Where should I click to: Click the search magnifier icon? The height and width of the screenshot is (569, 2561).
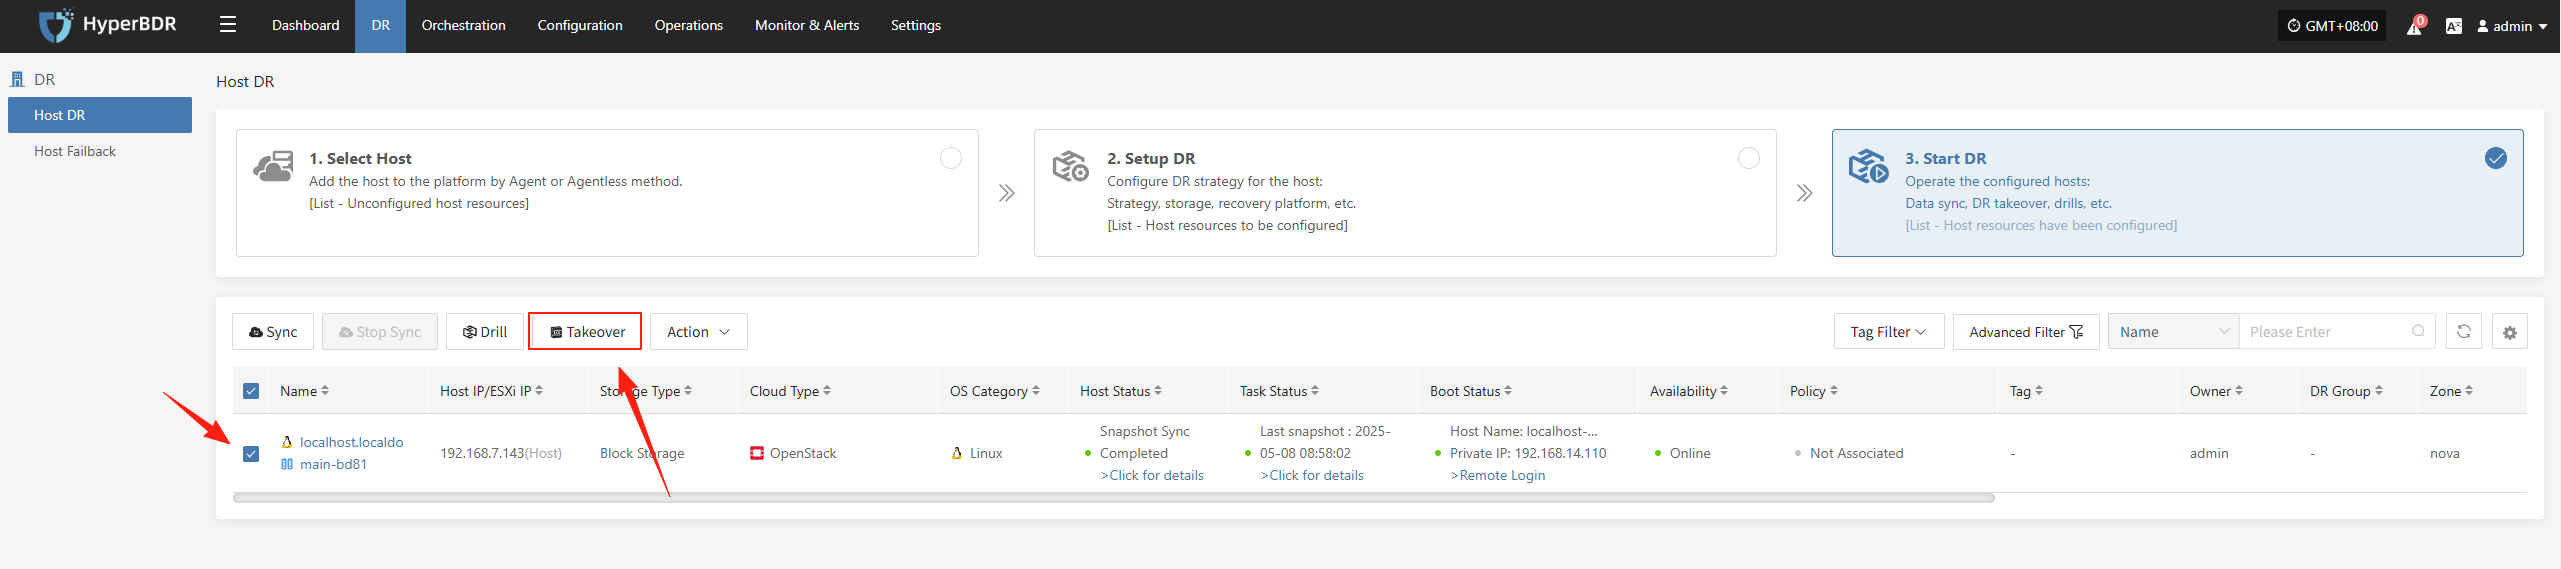pos(2418,332)
